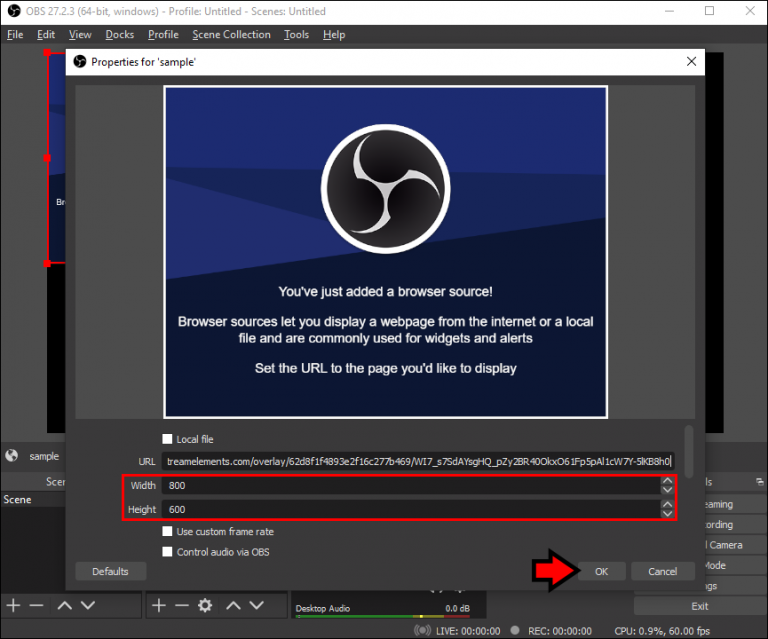The image size is (768, 639).
Task: Increase Width with the up arrow
Action: point(667,481)
